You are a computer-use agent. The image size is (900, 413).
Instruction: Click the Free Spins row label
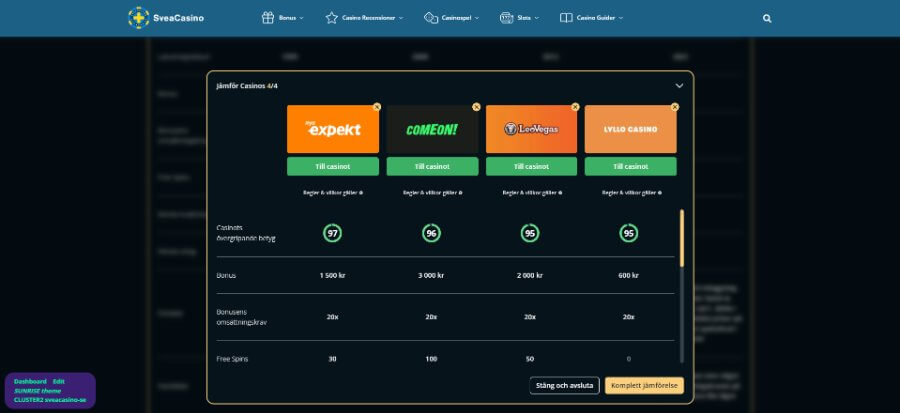pyautogui.click(x=232, y=359)
